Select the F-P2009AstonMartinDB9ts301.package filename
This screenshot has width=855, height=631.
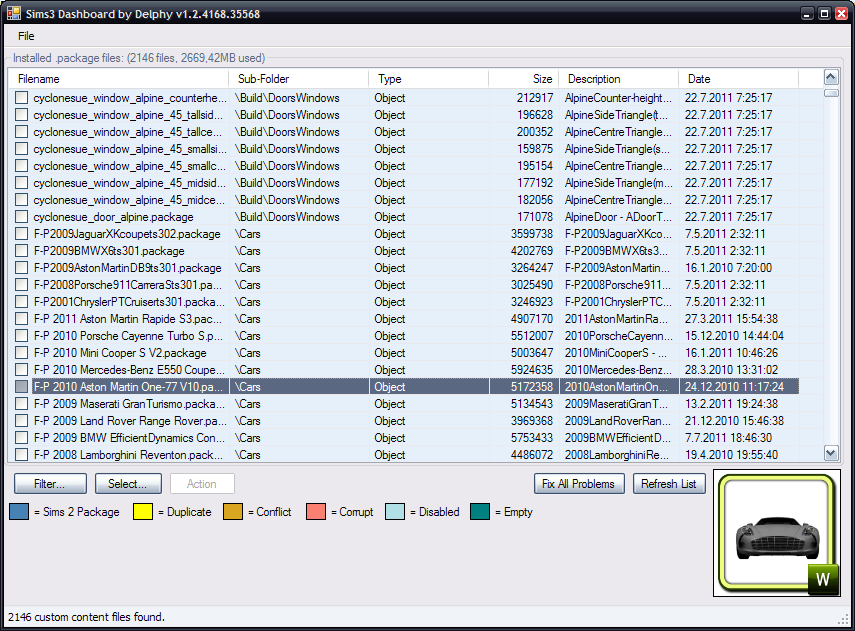coord(128,268)
